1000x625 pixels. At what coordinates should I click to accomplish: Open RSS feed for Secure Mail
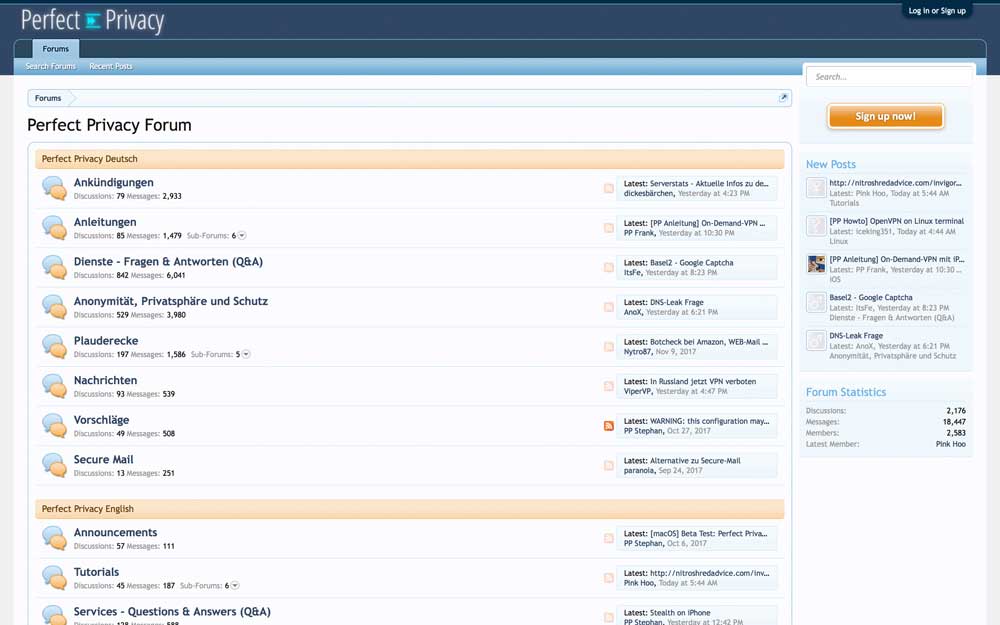click(x=608, y=465)
